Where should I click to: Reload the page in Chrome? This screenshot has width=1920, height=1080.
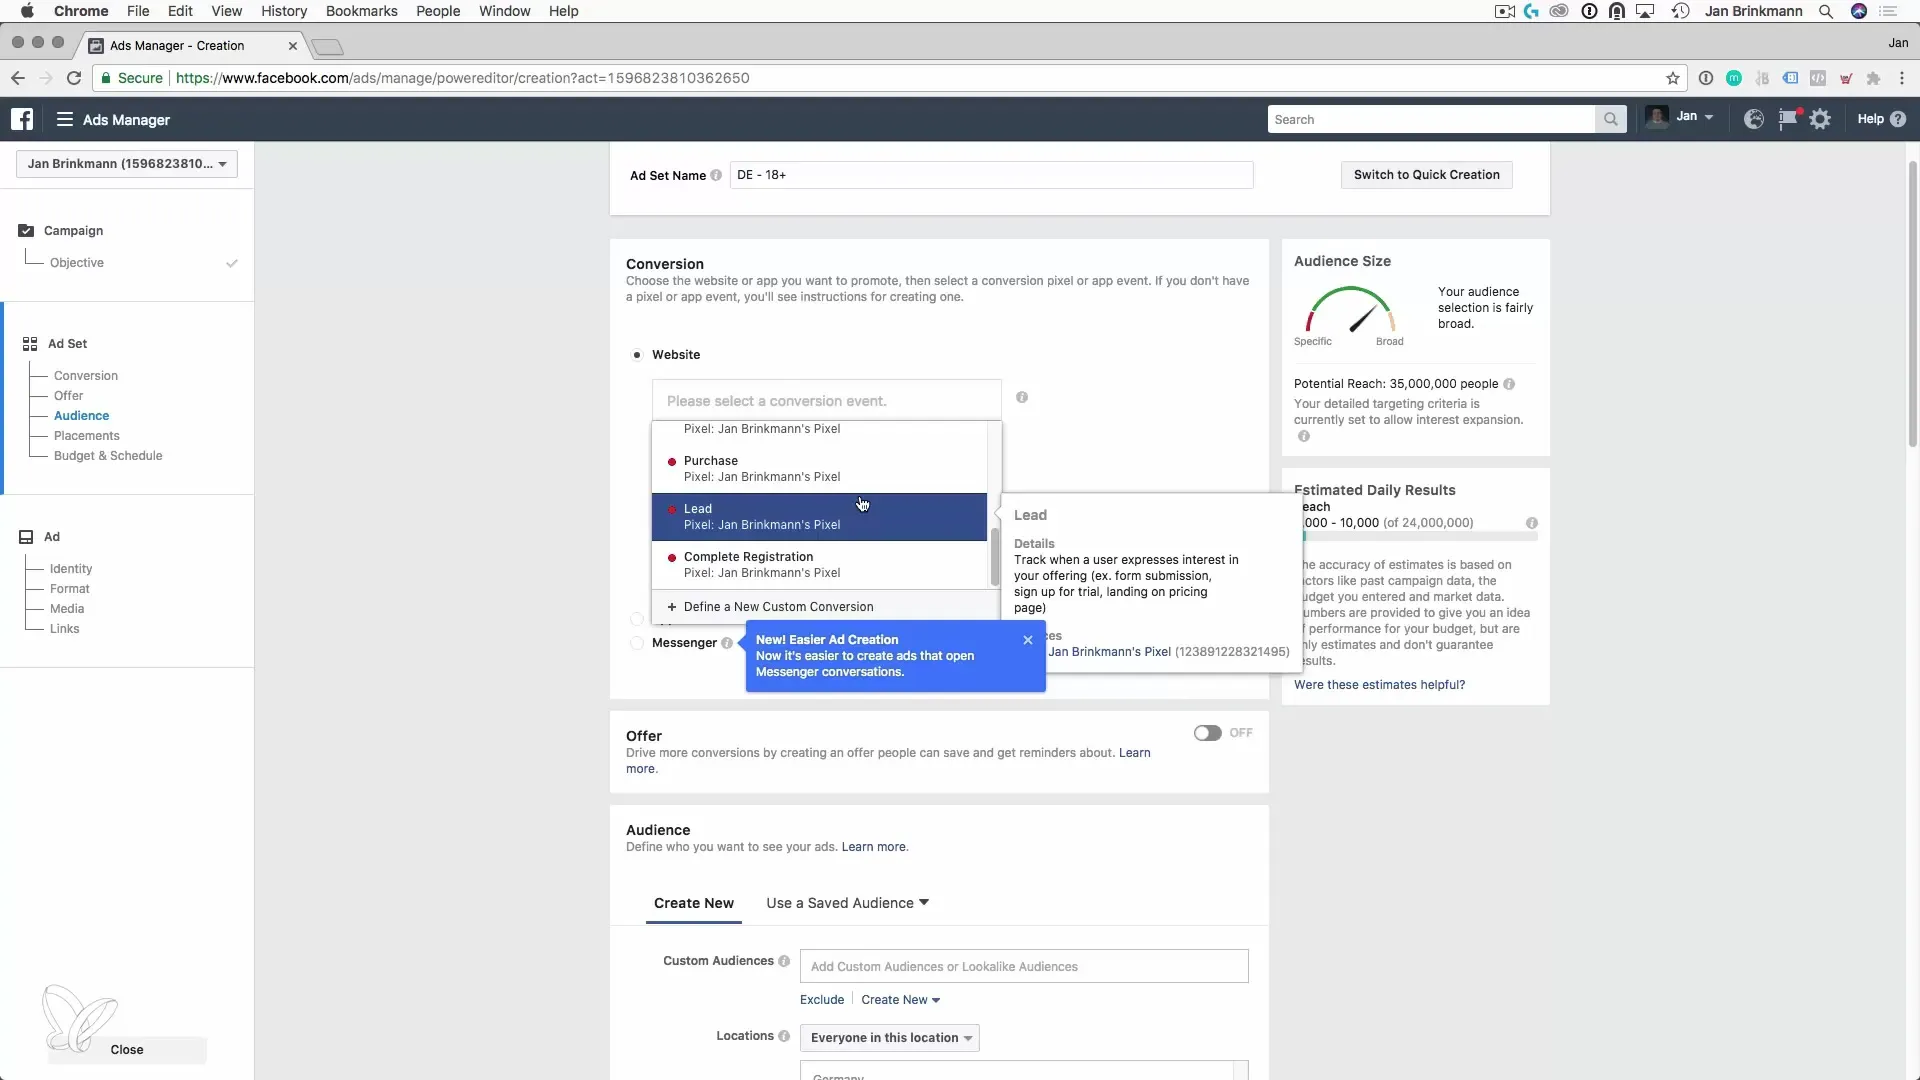tap(73, 78)
